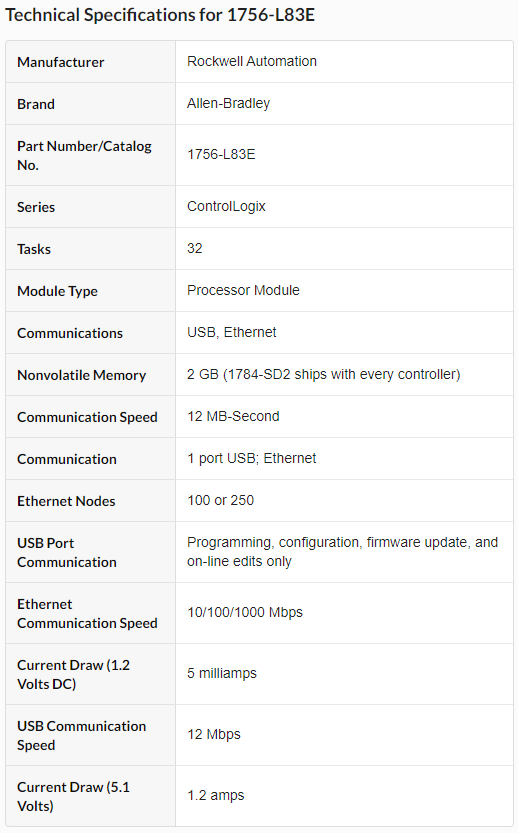Select the 1.2 amps value
Viewport: 518px width, 833px height.
pos(216,796)
